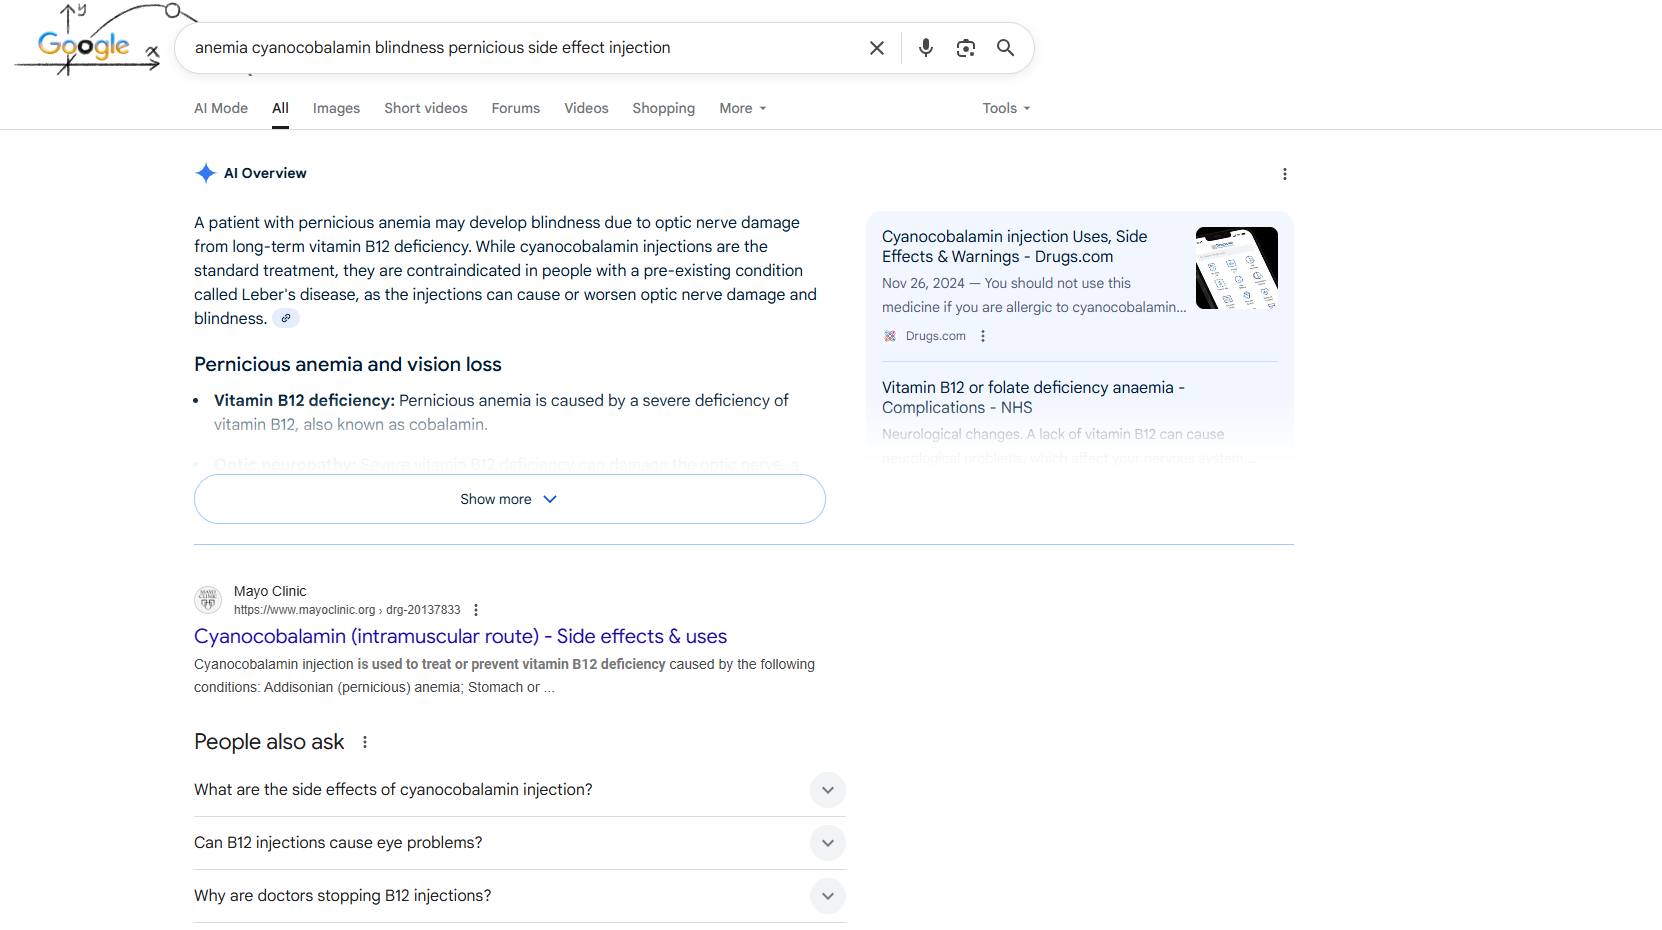Viewport: 1662px width, 930px height.
Task: Click the 'AI Overview' label
Action: click(265, 173)
